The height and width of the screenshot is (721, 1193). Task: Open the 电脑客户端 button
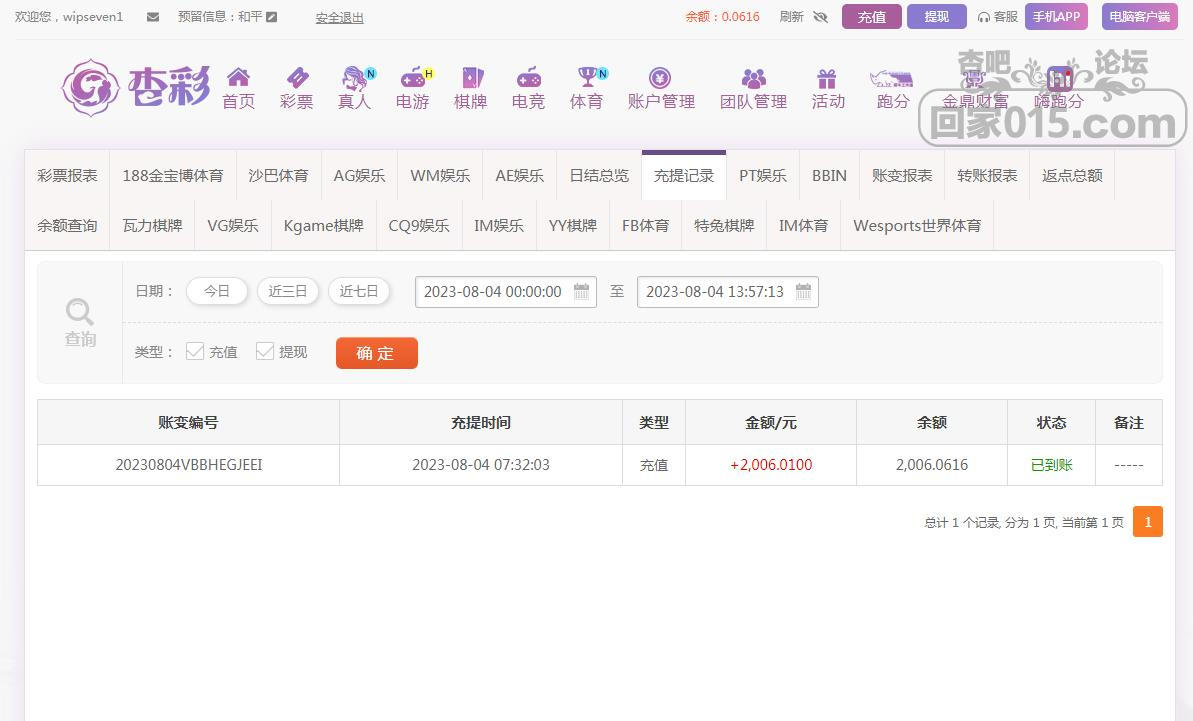[1140, 17]
